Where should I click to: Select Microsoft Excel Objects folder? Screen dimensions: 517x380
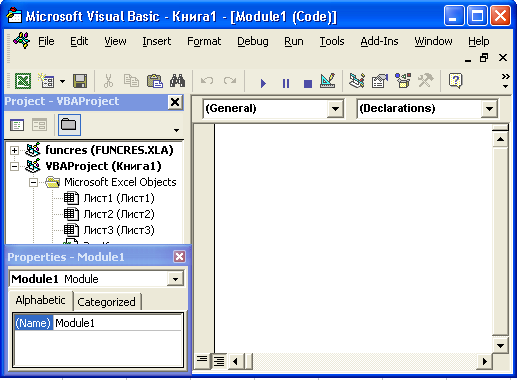[x=120, y=182]
